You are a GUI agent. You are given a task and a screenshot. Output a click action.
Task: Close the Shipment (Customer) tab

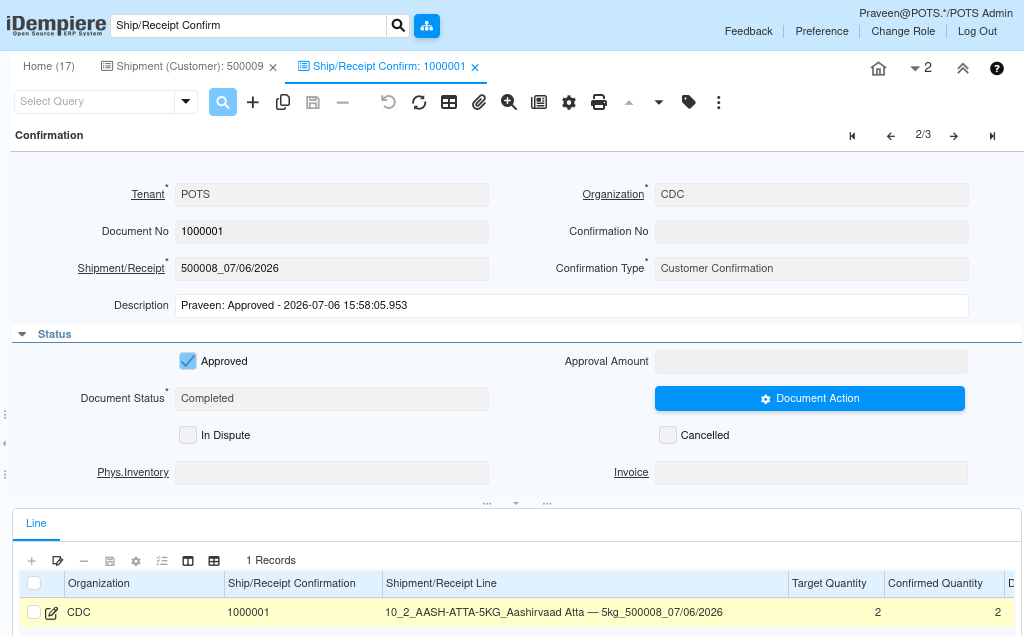273,67
